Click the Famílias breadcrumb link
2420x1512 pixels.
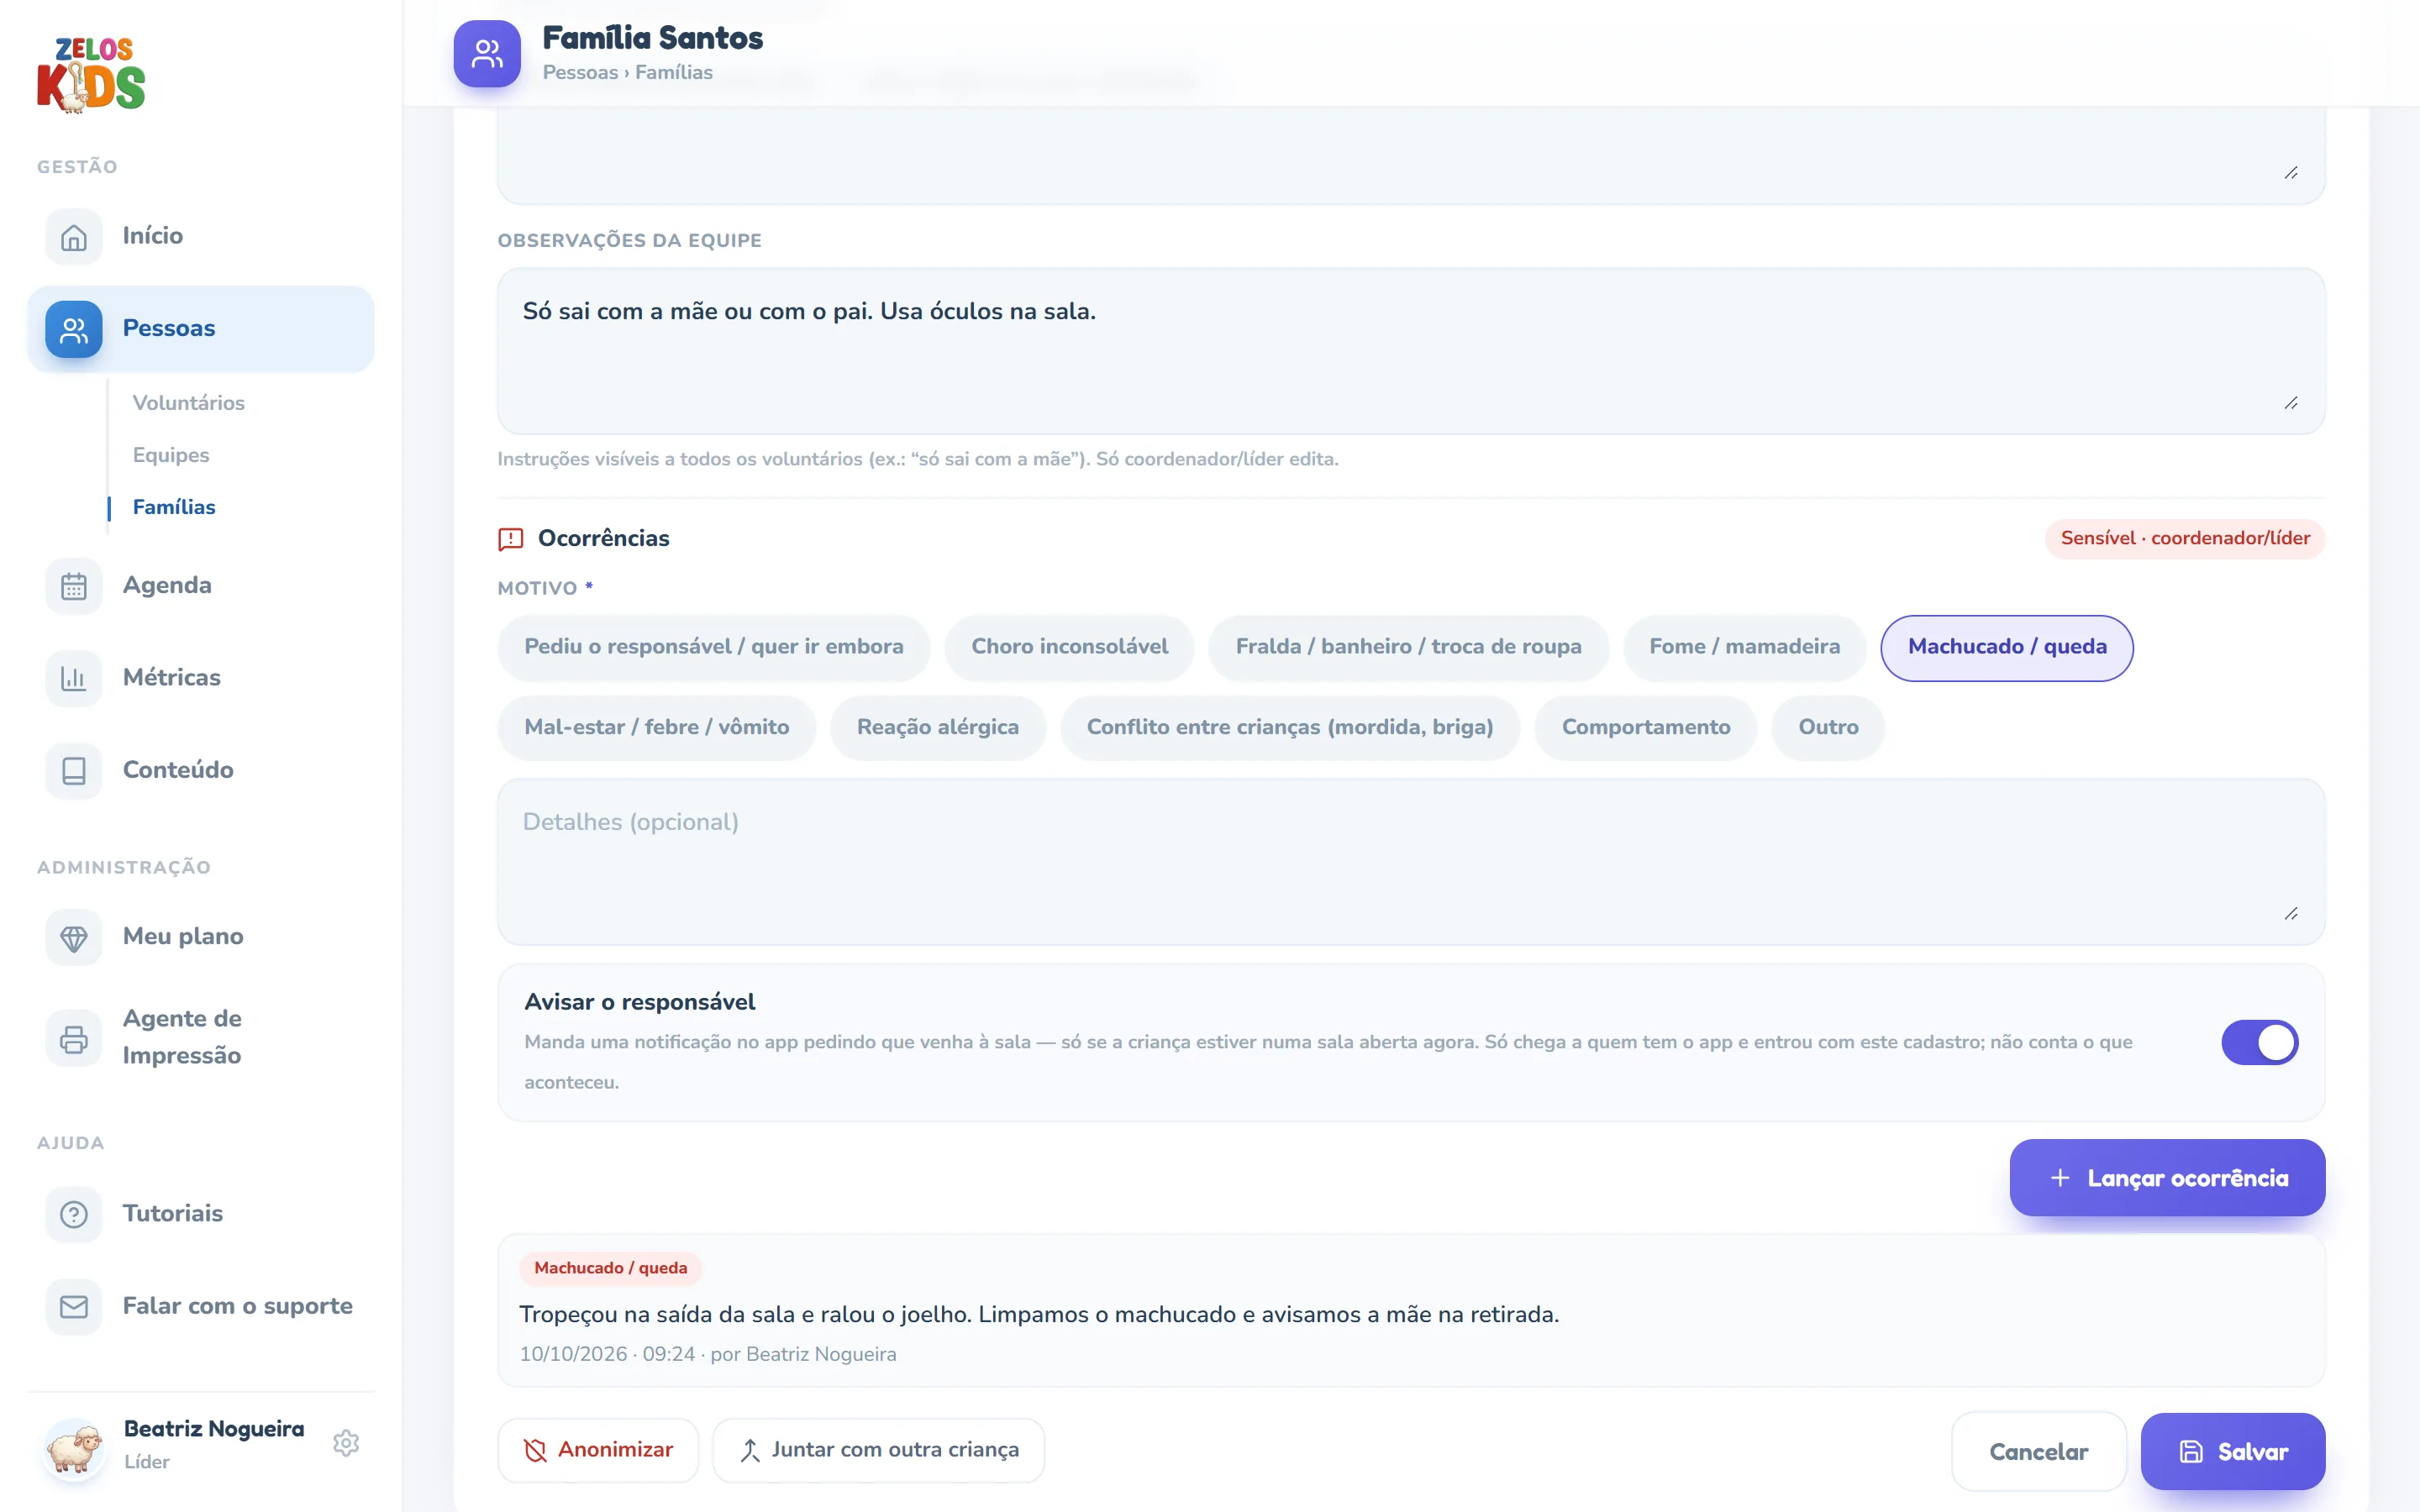674,72
